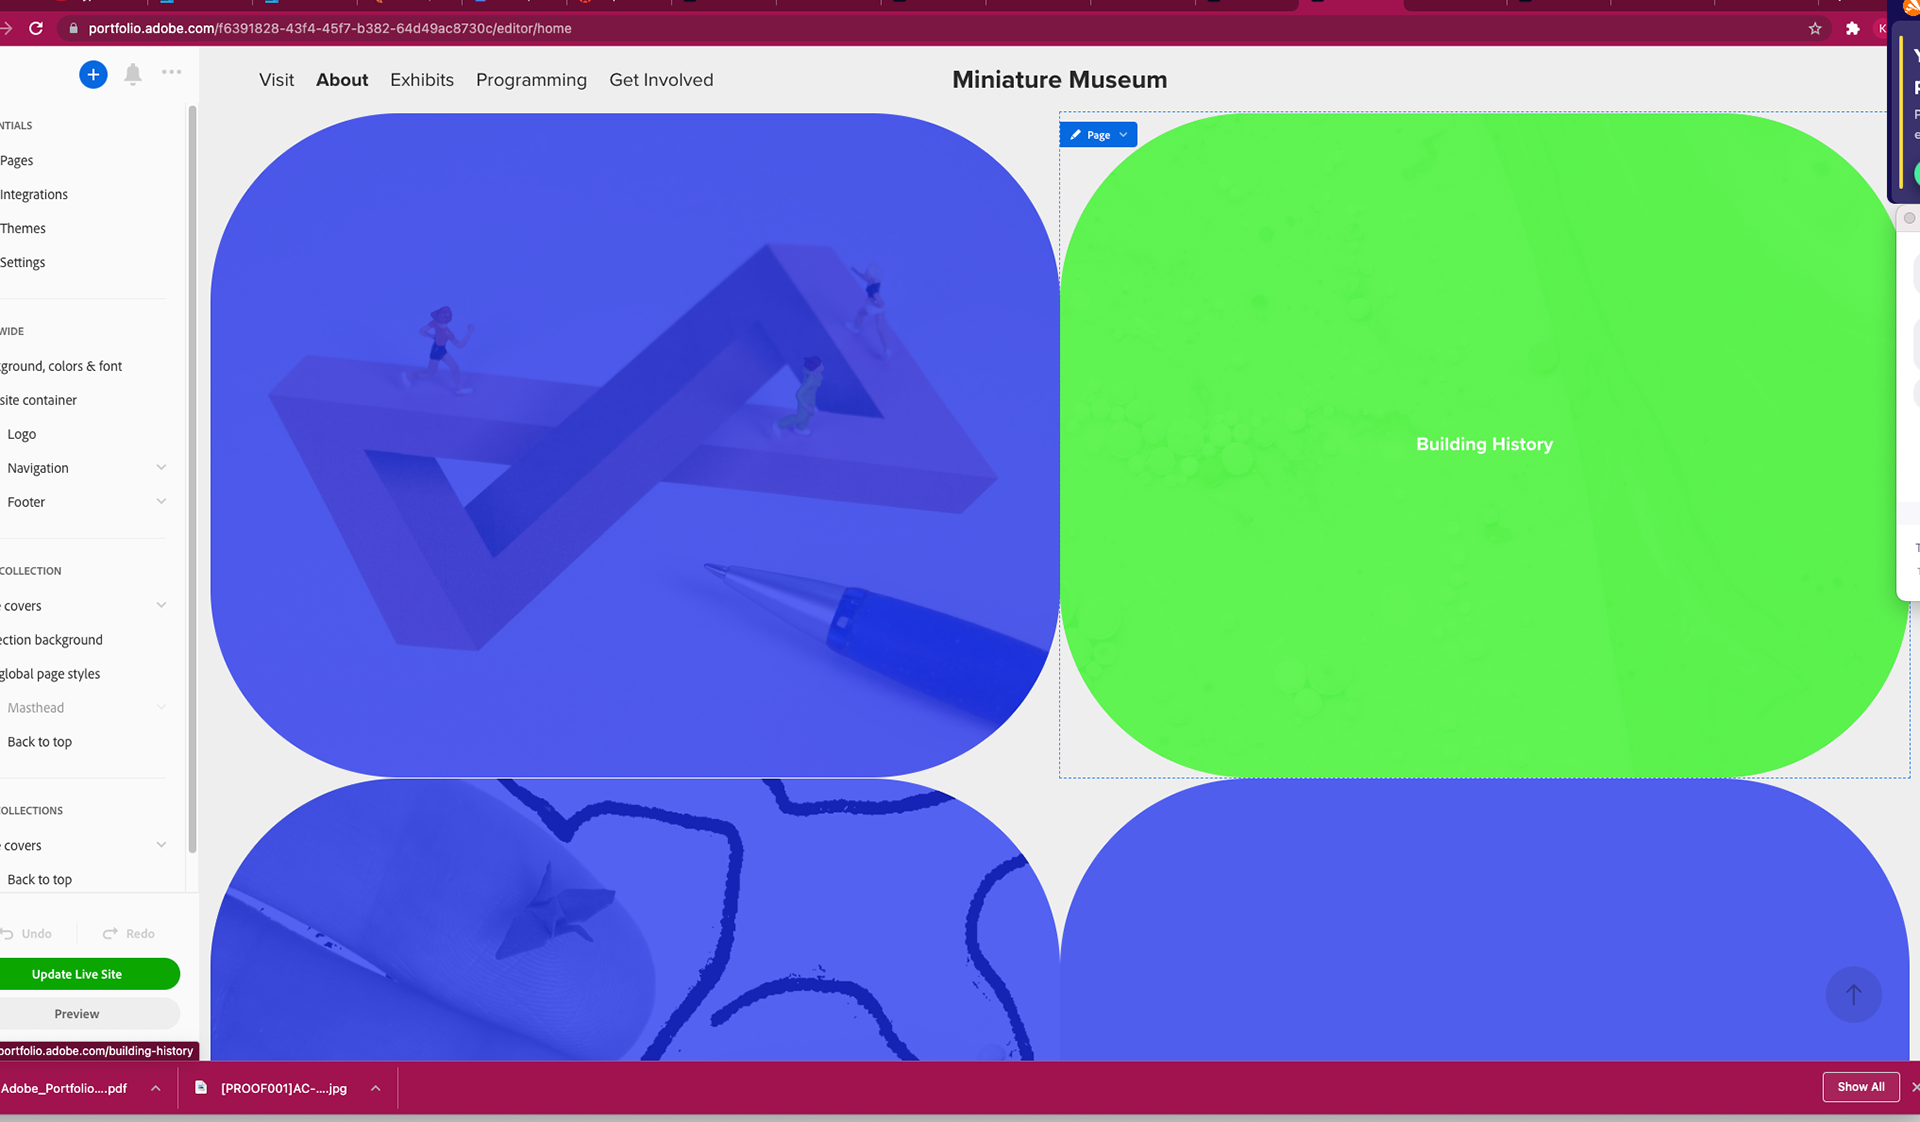Open the Exhibits nav item
Viewport: 1920px width, 1122px height.
422,80
